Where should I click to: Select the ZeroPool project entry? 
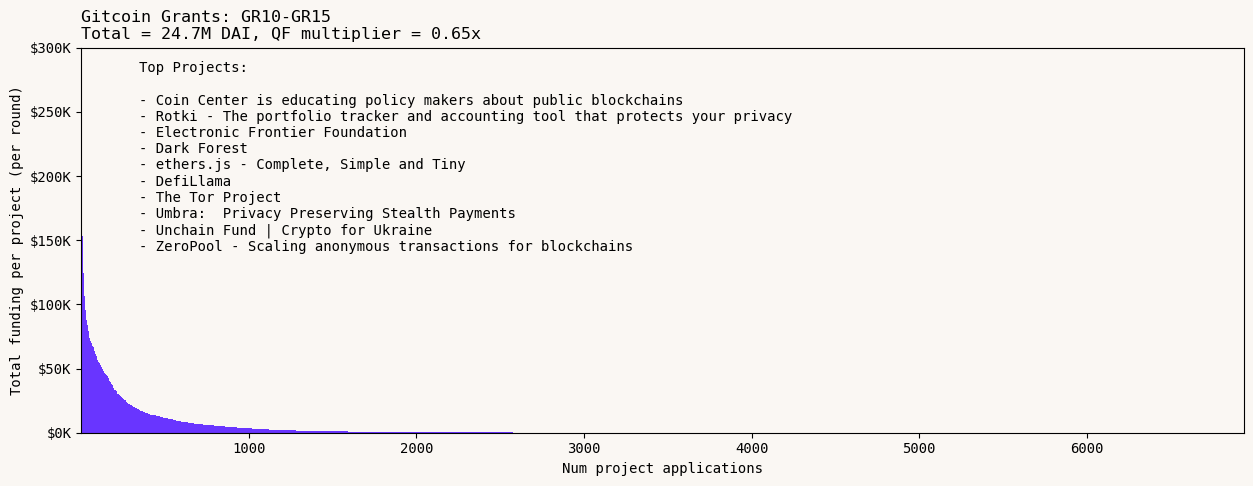[x=386, y=247]
